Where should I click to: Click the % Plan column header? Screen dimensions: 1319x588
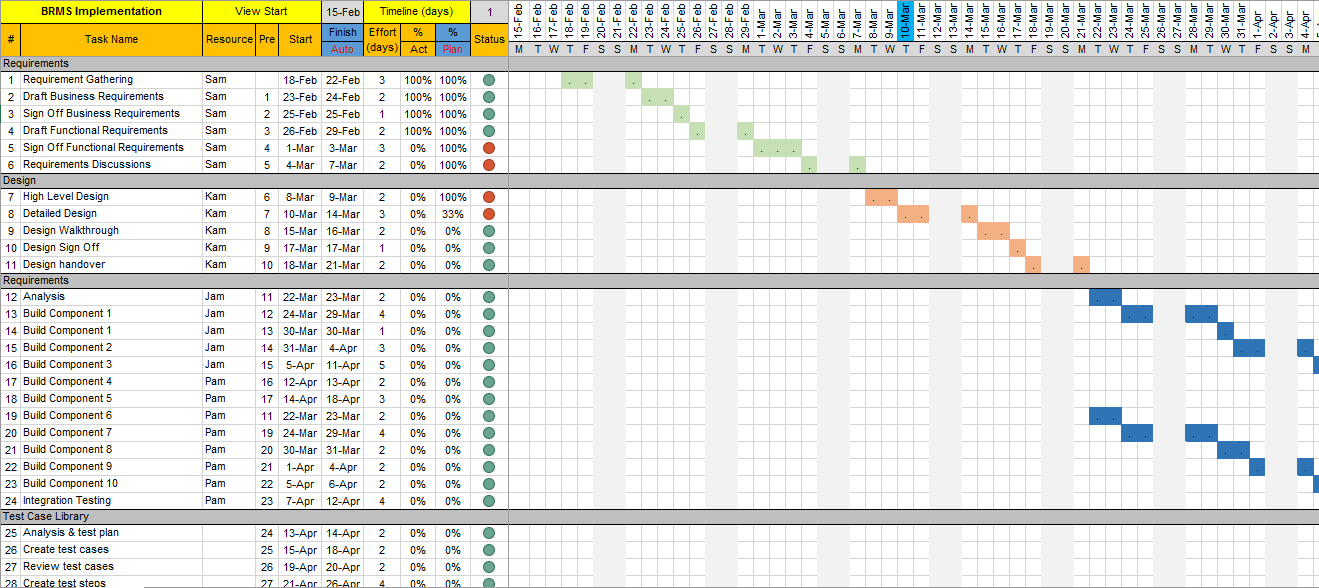pyautogui.click(x=452, y=40)
